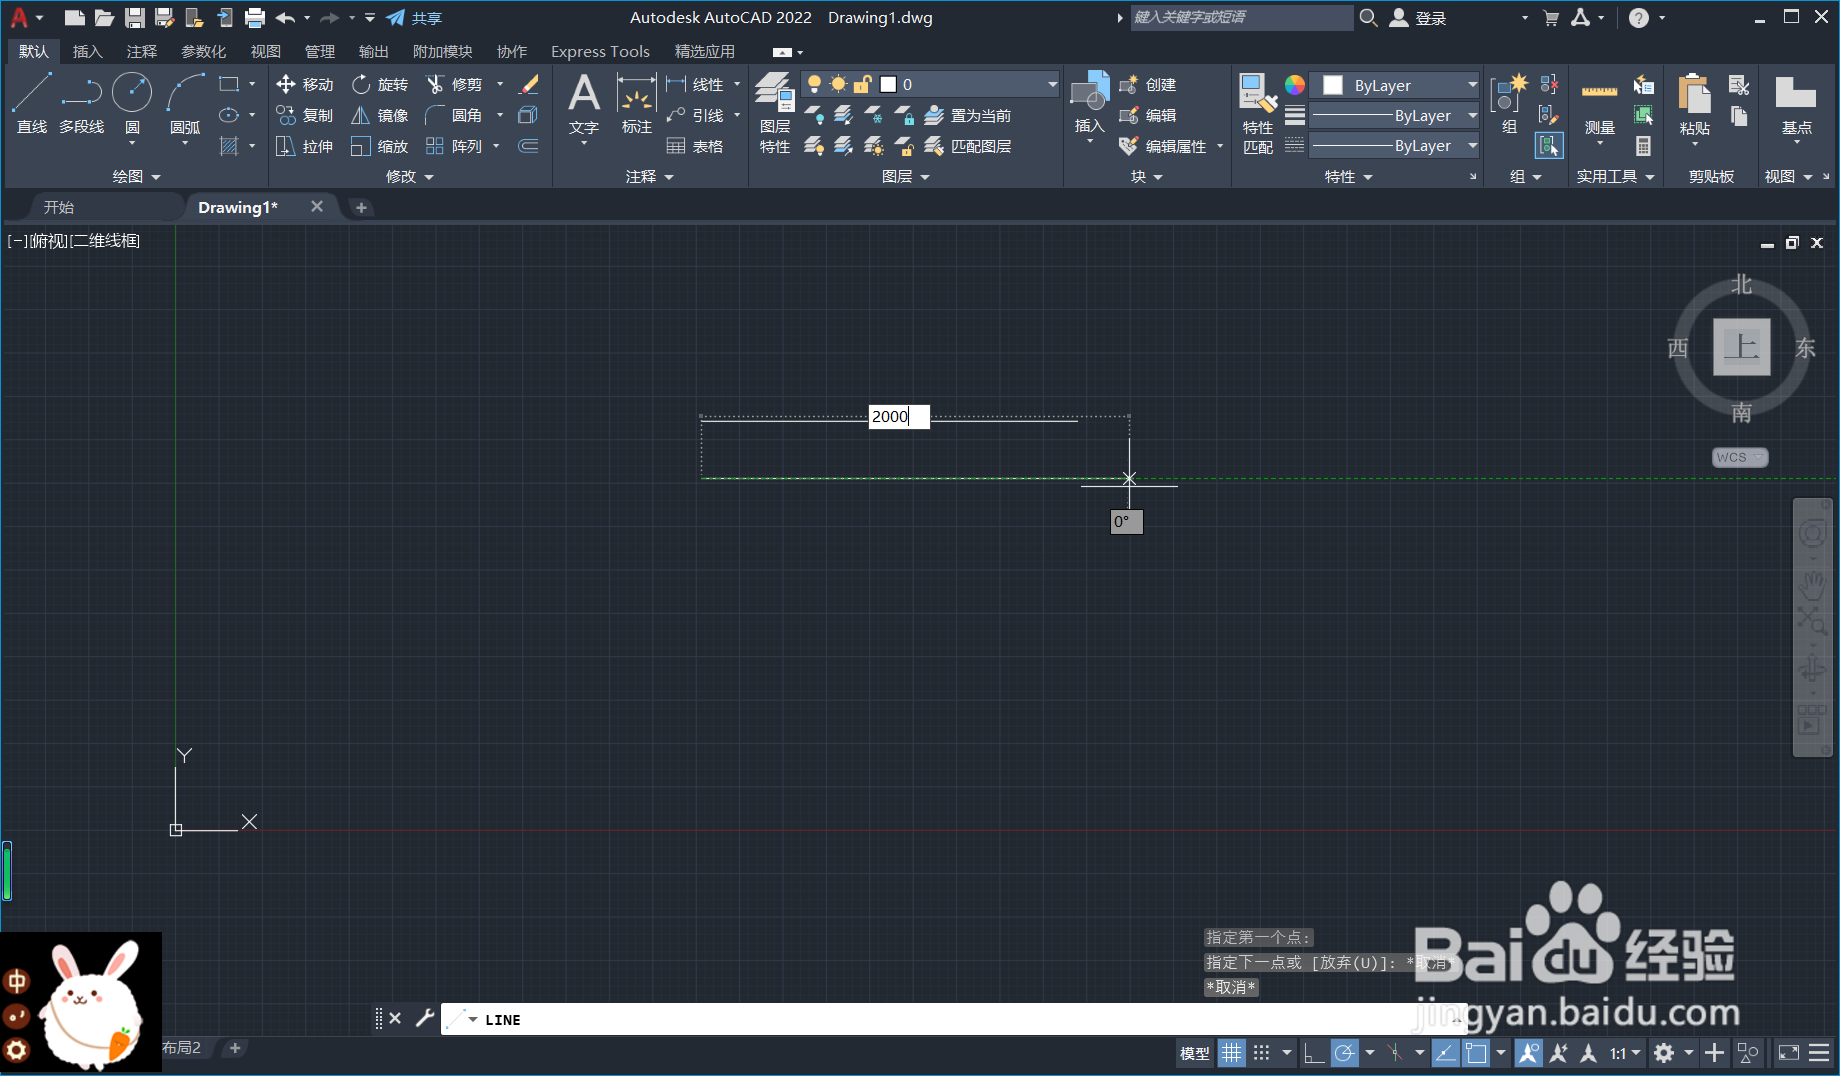Open the layer dropdown showing layer 0
Screen dimensions: 1840x1076
pyautogui.click(x=929, y=85)
